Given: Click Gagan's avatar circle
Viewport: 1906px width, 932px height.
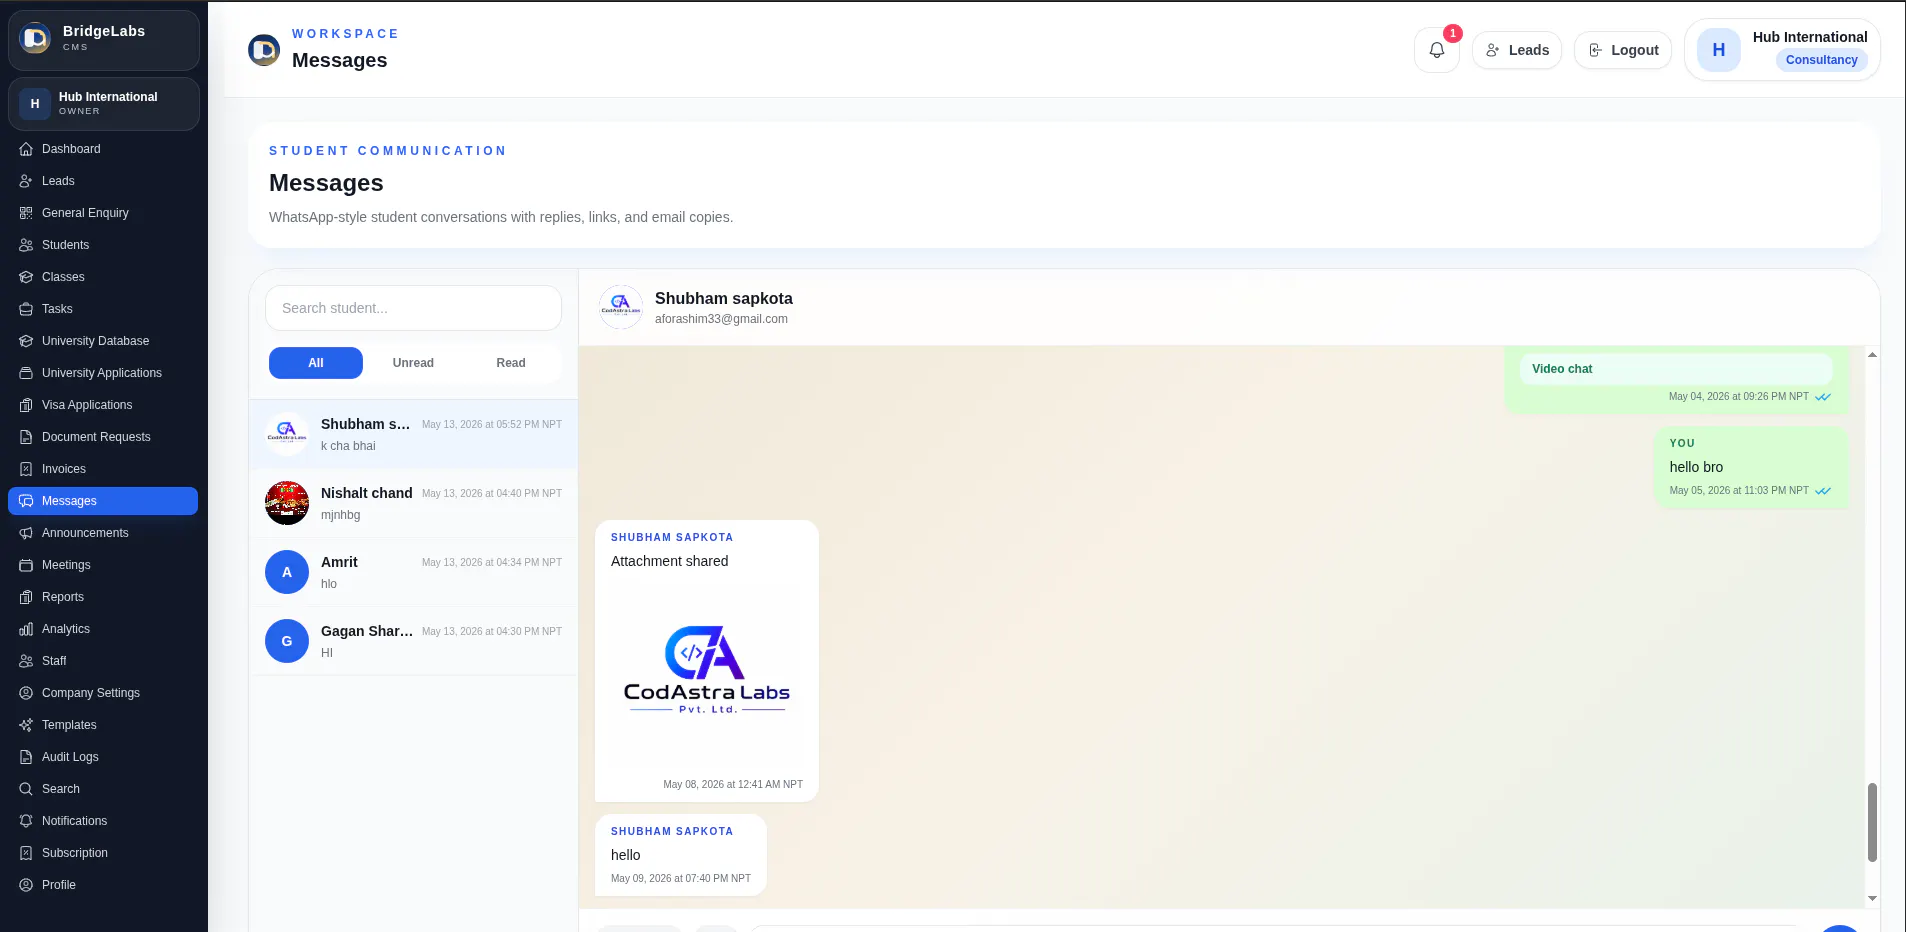Looking at the screenshot, I should [x=287, y=641].
